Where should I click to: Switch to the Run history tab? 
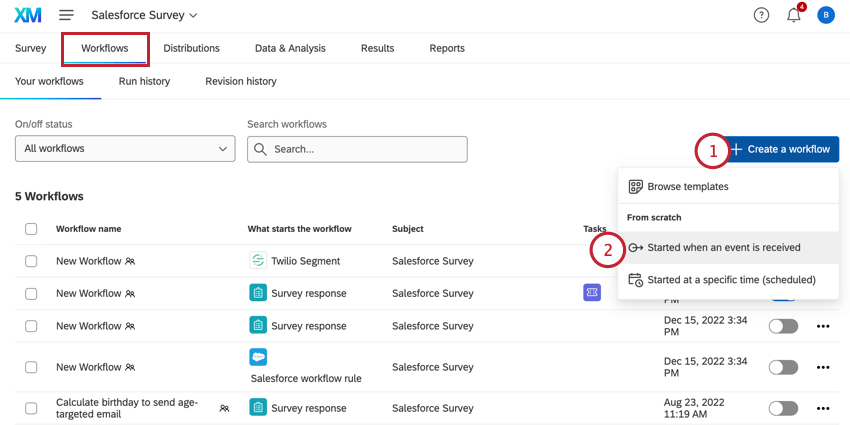click(x=144, y=81)
